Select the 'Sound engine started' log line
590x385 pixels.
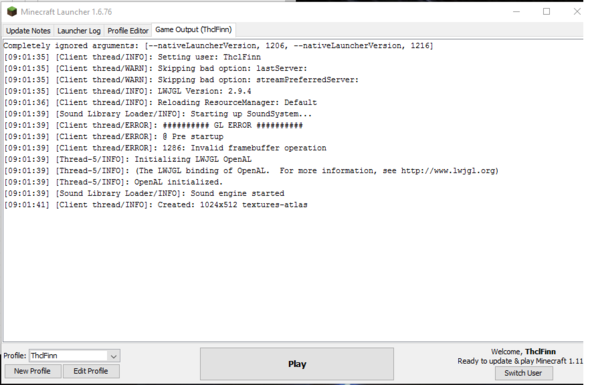coord(144,193)
